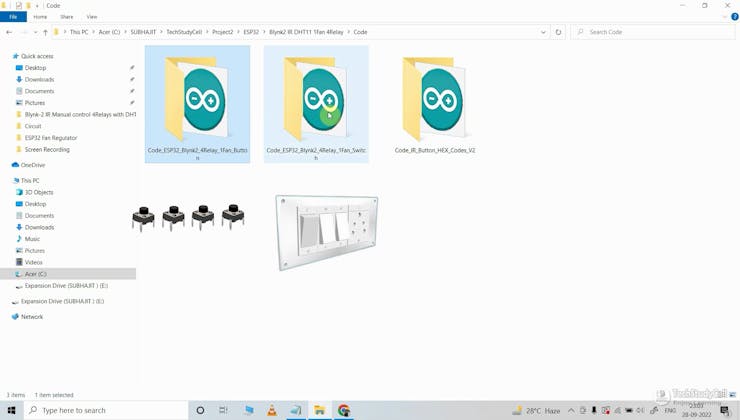Screen dimensions: 740x420
Task: Open File Explorer taskbar icon
Action: [x=320, y=410]
